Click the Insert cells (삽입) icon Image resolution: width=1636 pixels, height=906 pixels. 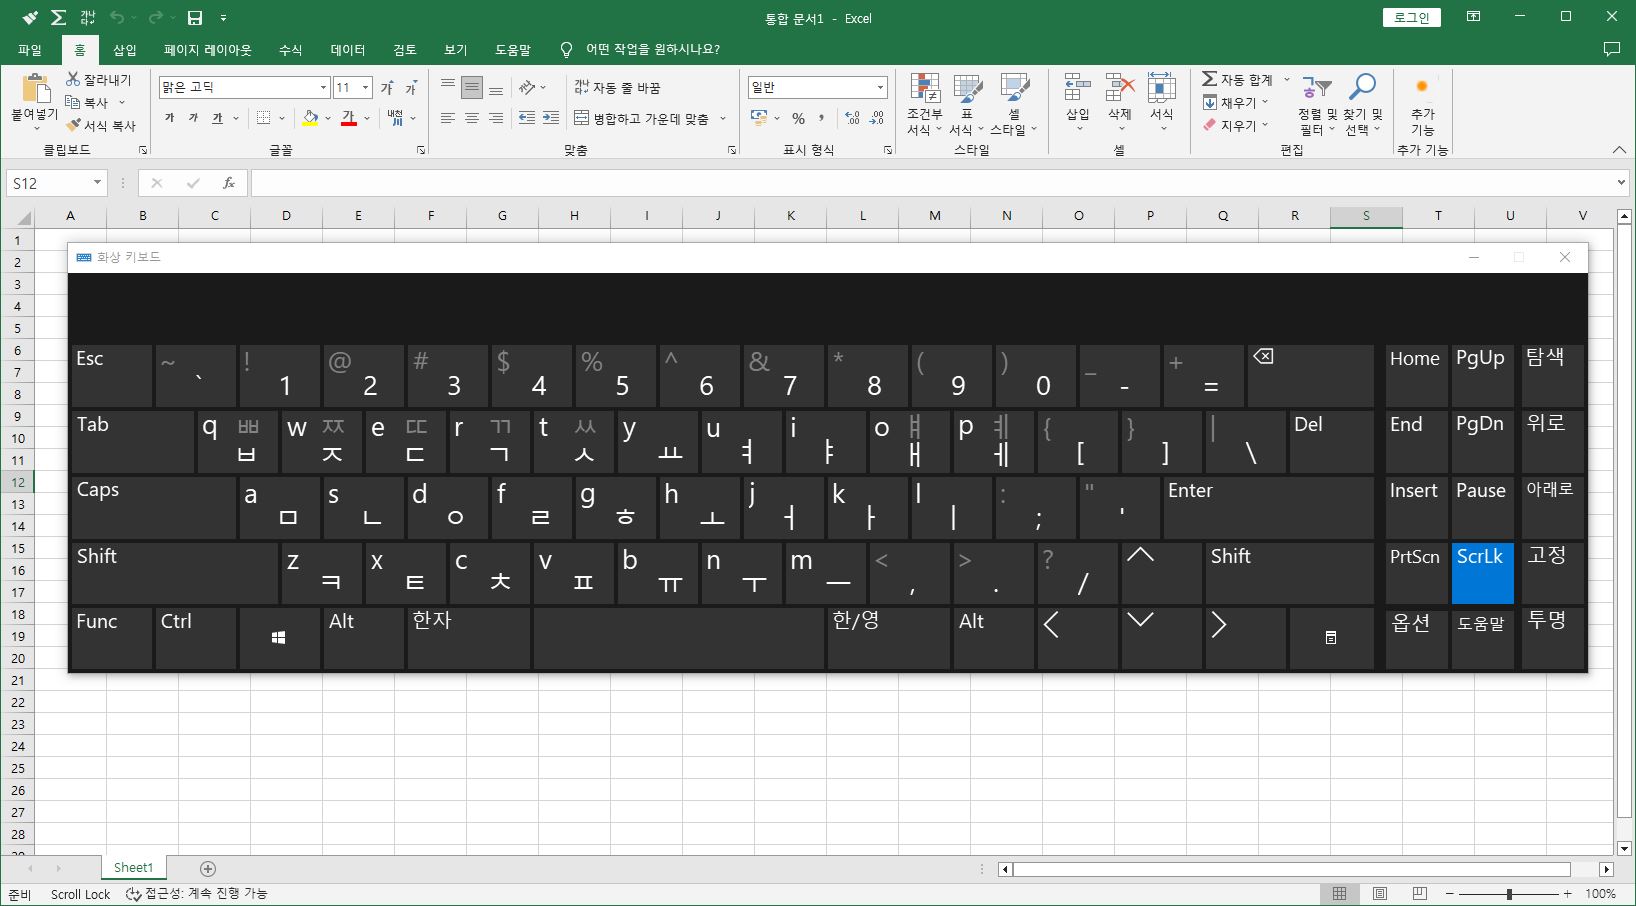pyautogui.click(x=1077, y=88)
